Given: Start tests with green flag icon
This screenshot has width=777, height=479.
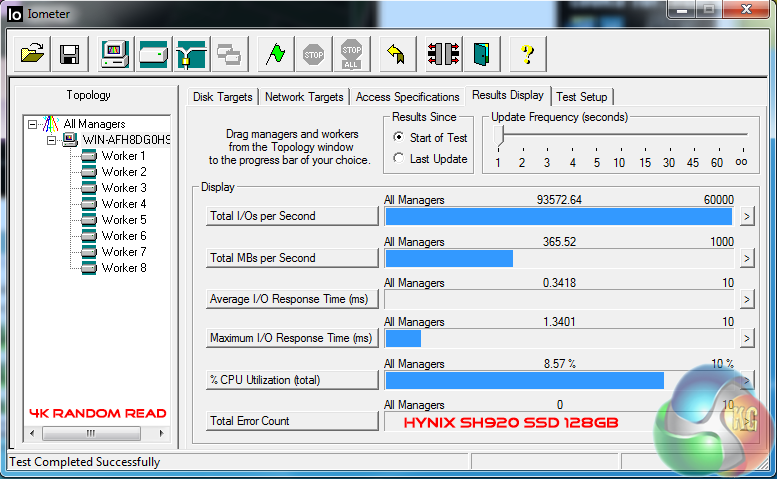Looking at the screenshot, I should (x=276, y=53).
